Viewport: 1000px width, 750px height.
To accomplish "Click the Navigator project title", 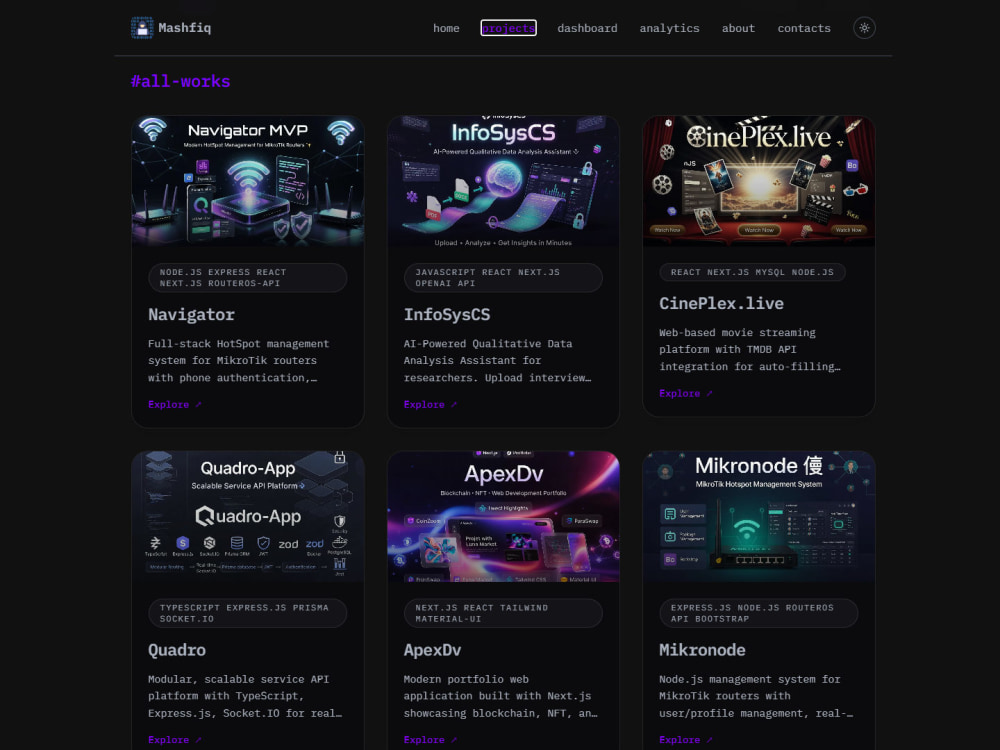I will point(191,314).
